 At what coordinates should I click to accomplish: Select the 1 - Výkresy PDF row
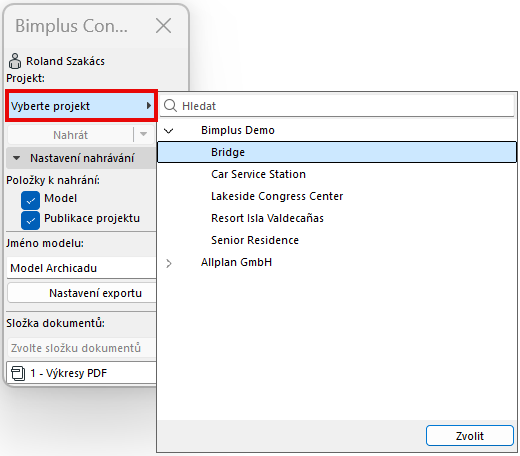coord(82,373)
